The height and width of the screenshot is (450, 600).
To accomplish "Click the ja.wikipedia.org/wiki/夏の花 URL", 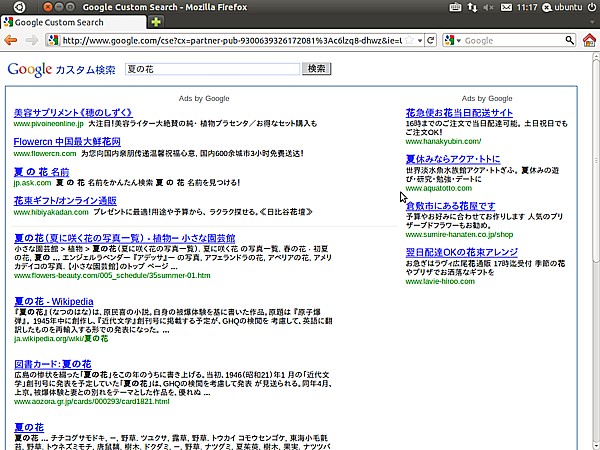I will click(x=61, y=339).
